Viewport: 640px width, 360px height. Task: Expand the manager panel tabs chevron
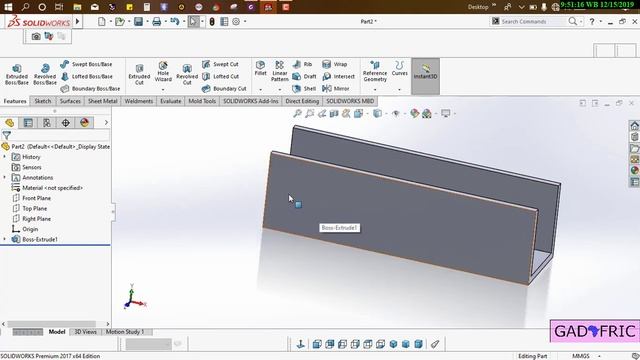point(106,122)
